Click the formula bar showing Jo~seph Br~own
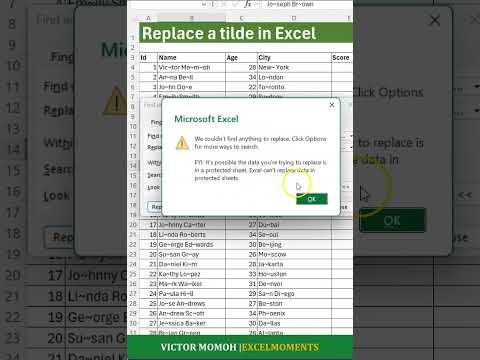480x360 pixels. [x=308, y=4]
